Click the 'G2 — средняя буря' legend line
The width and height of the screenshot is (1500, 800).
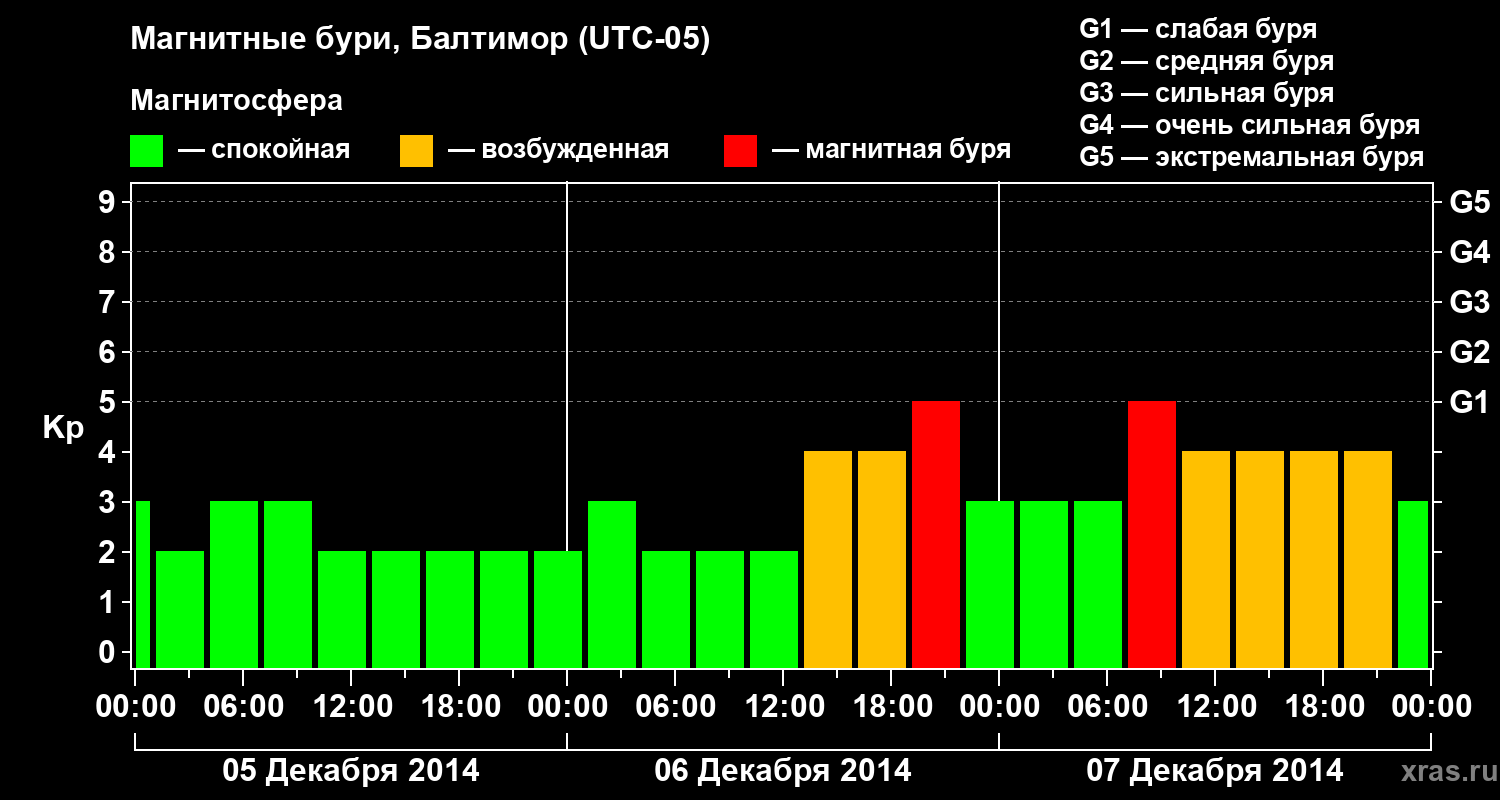point(1207,61)
